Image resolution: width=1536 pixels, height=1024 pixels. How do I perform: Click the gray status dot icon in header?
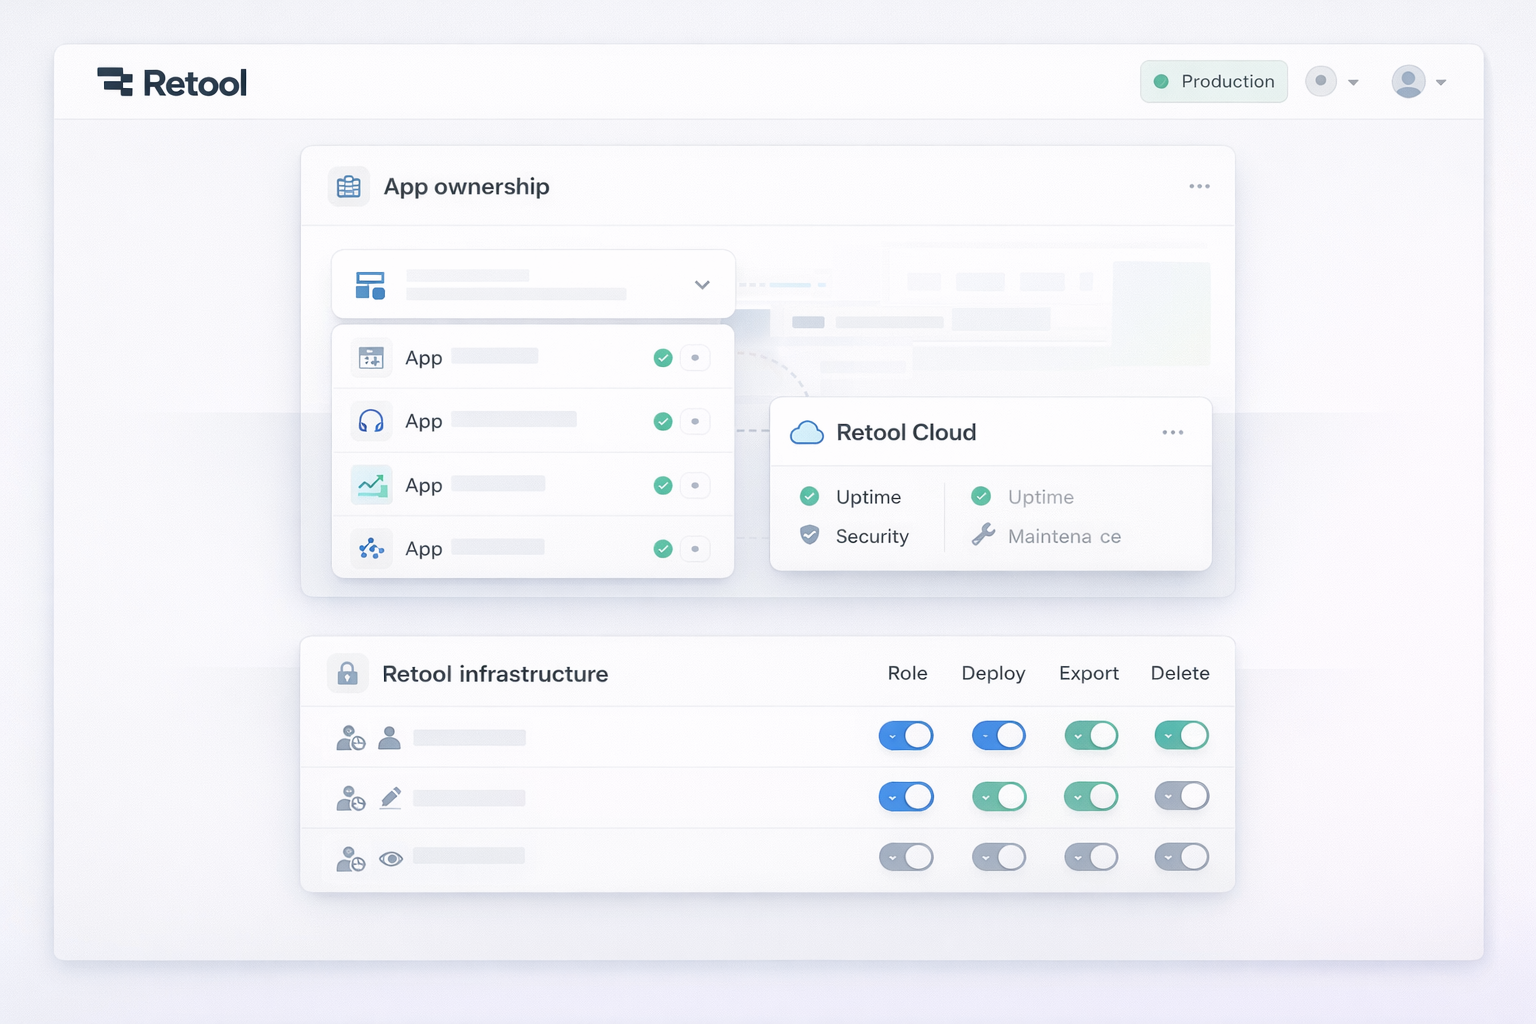[x=1321, y=82]
